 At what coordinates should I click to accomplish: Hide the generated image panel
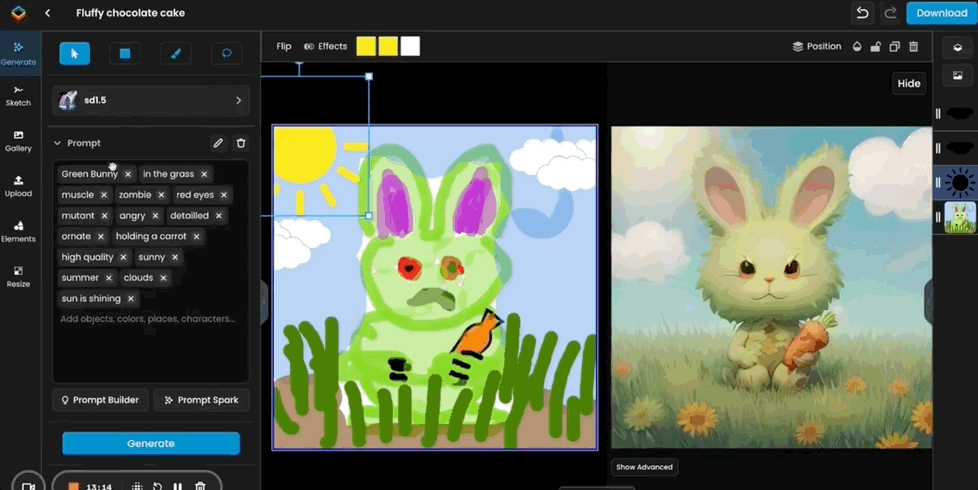tap(908, 83)
